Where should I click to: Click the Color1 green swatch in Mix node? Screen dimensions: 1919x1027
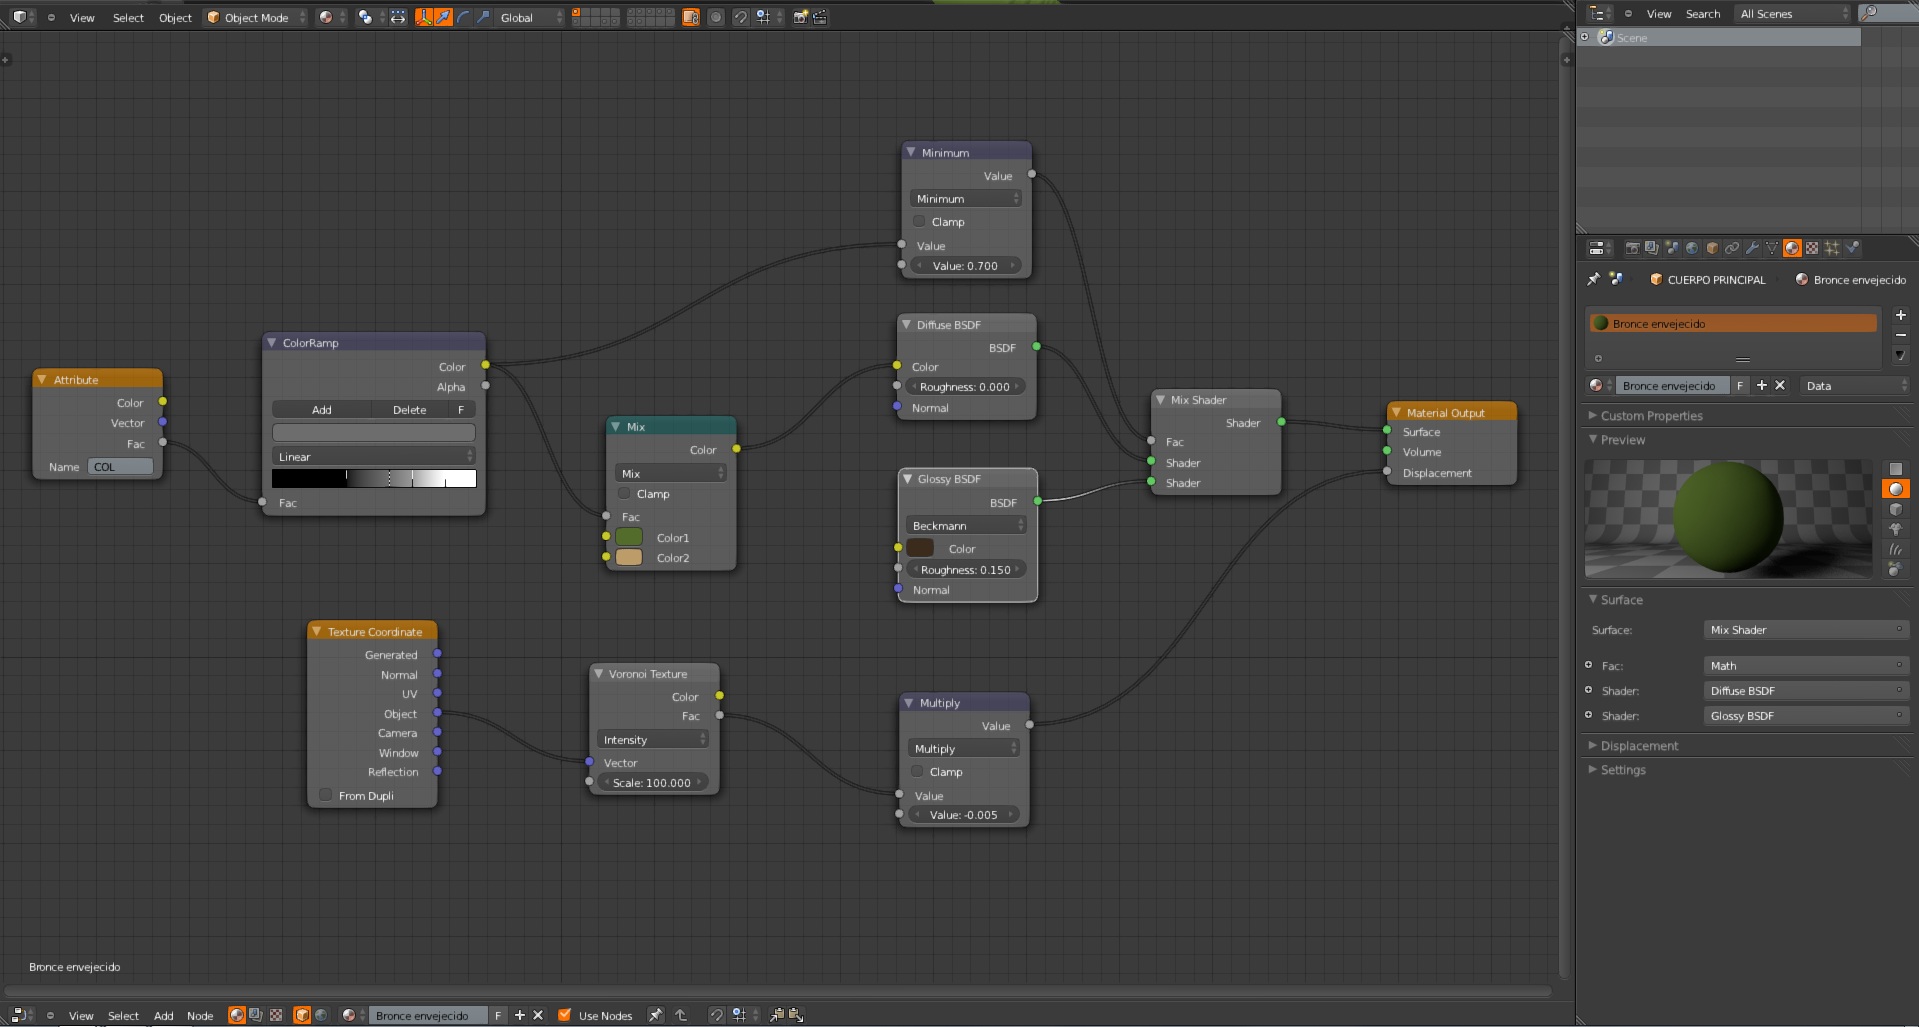pos(629,538)
